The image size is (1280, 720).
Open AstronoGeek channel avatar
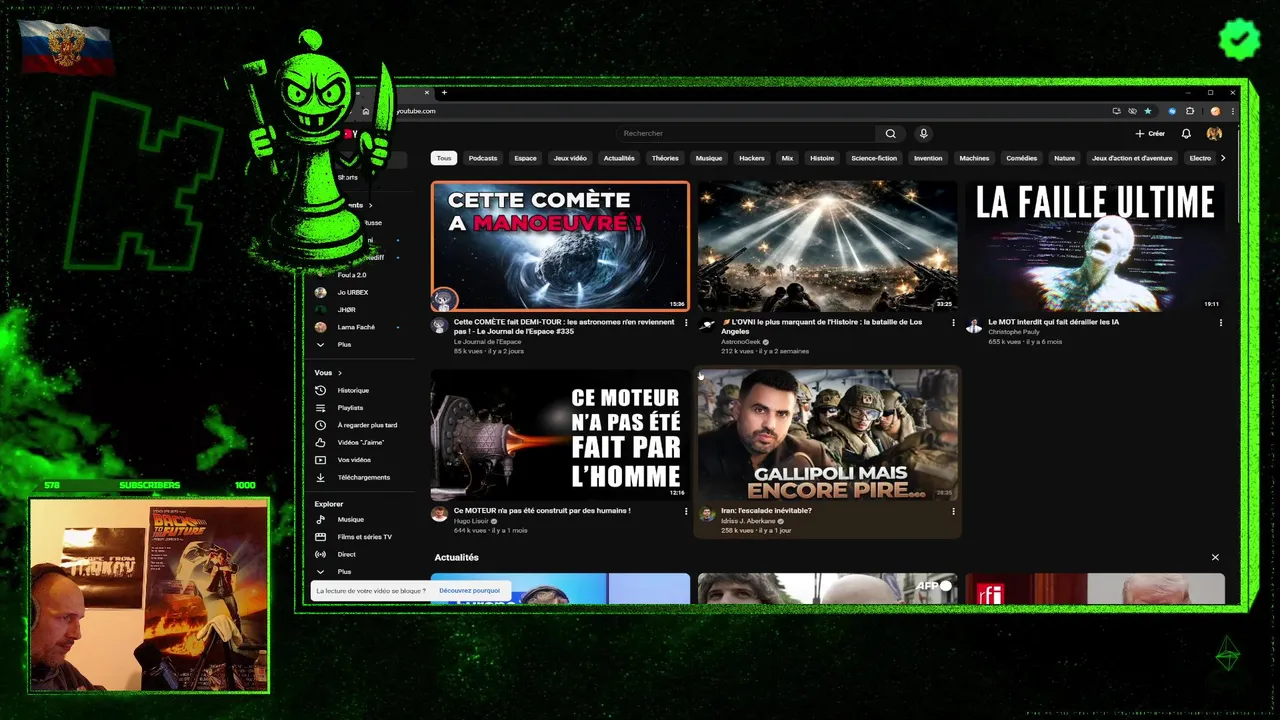(707, 326)
